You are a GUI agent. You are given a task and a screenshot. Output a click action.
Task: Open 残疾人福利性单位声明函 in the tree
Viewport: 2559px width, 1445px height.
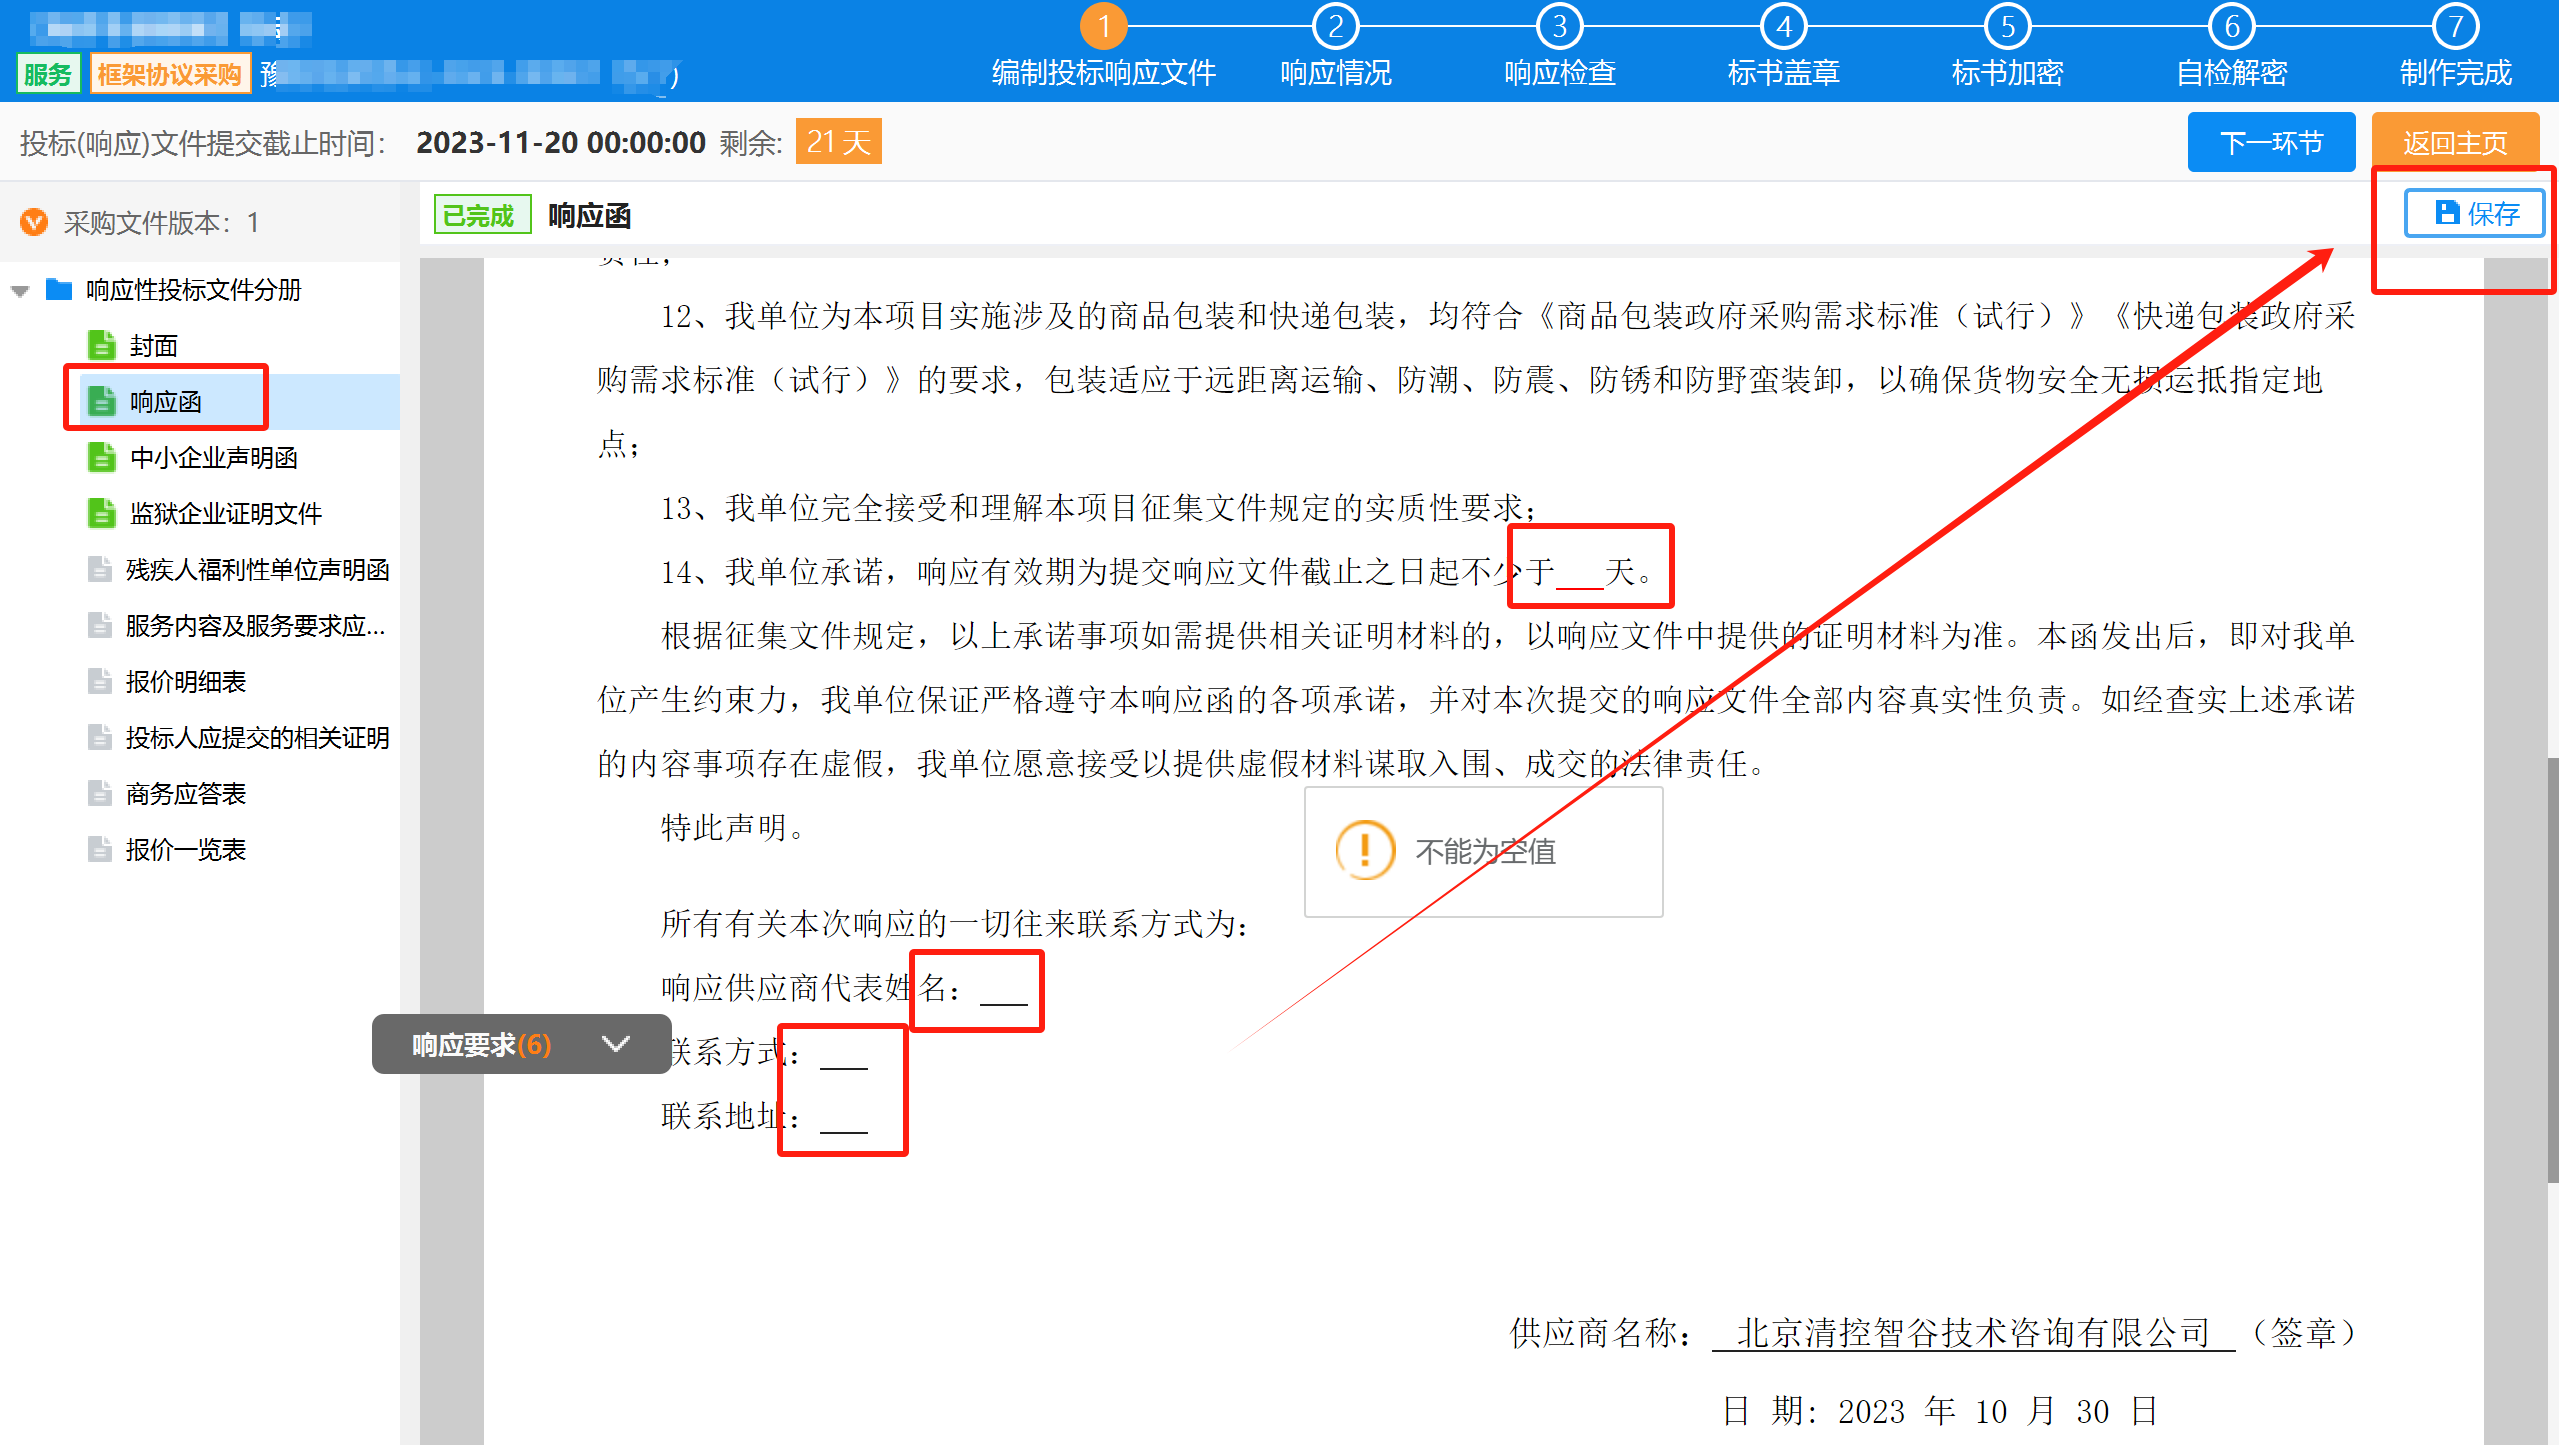257,570
